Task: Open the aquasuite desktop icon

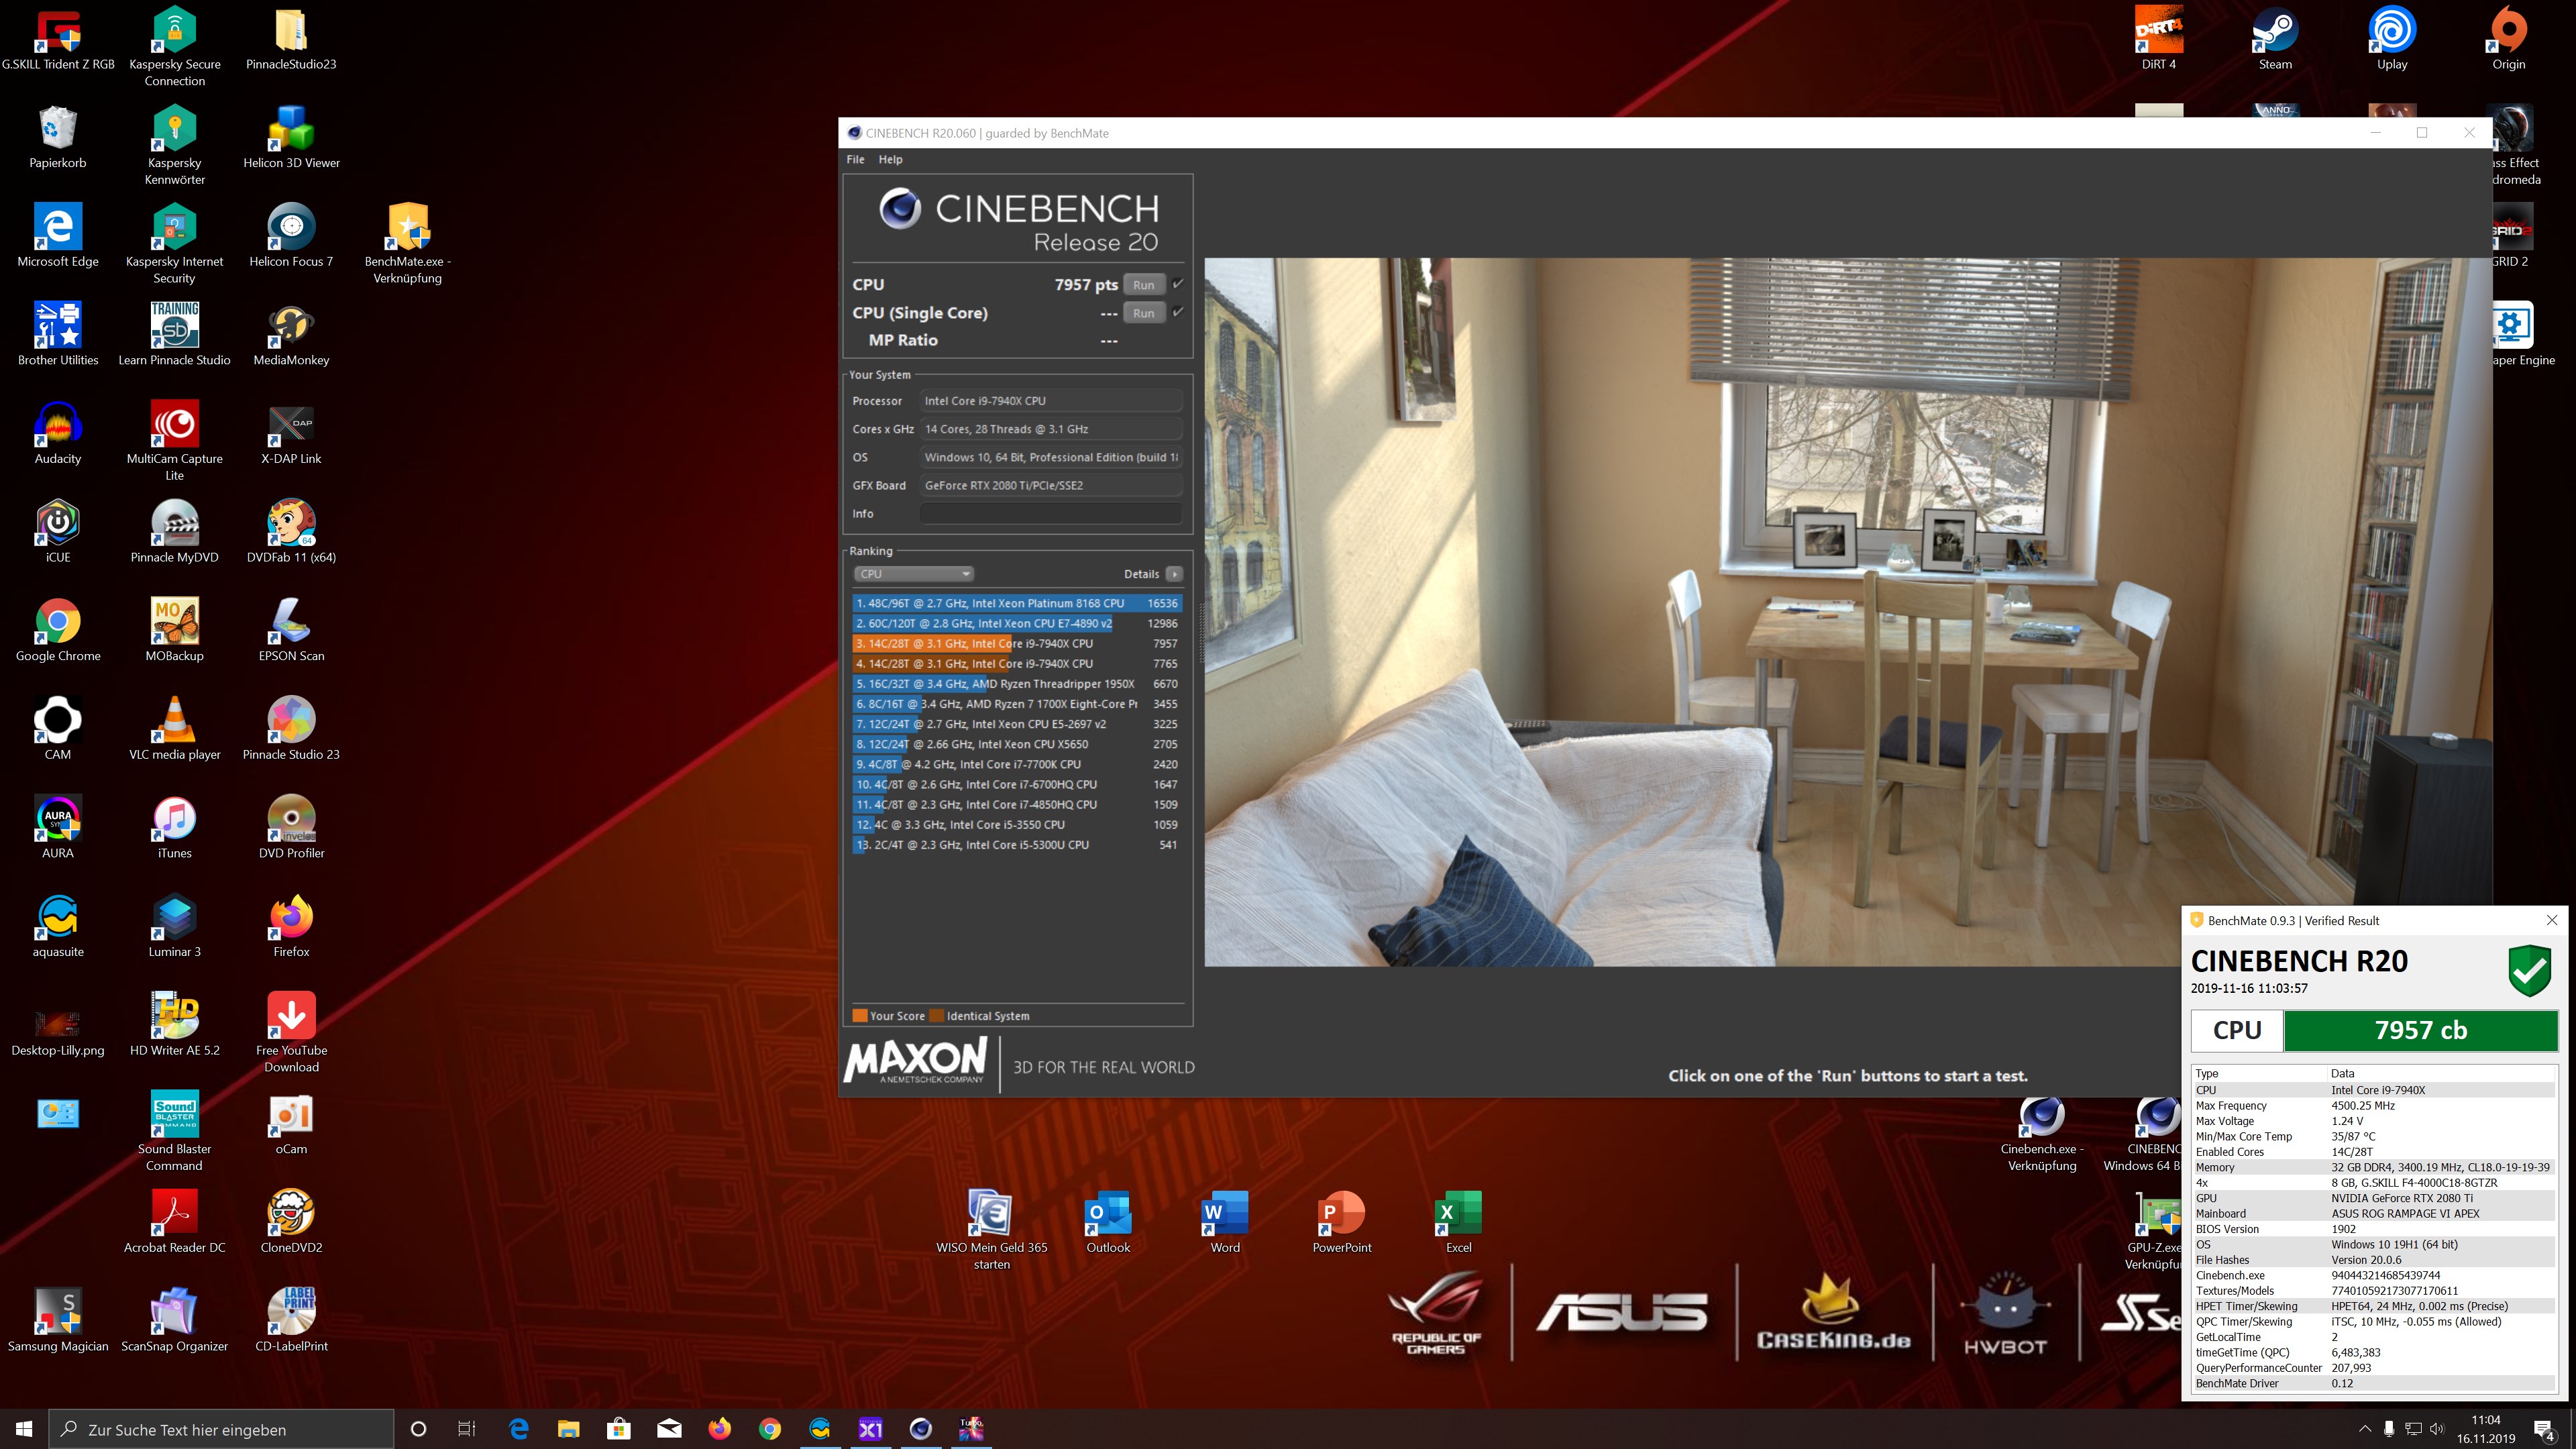Action: click(x=58, y=927)
